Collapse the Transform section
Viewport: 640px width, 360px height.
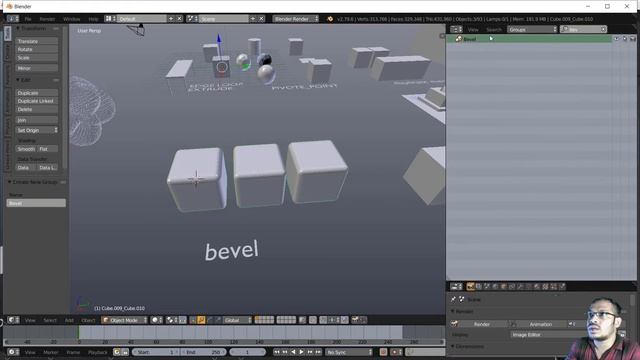[x=18, y=29]
